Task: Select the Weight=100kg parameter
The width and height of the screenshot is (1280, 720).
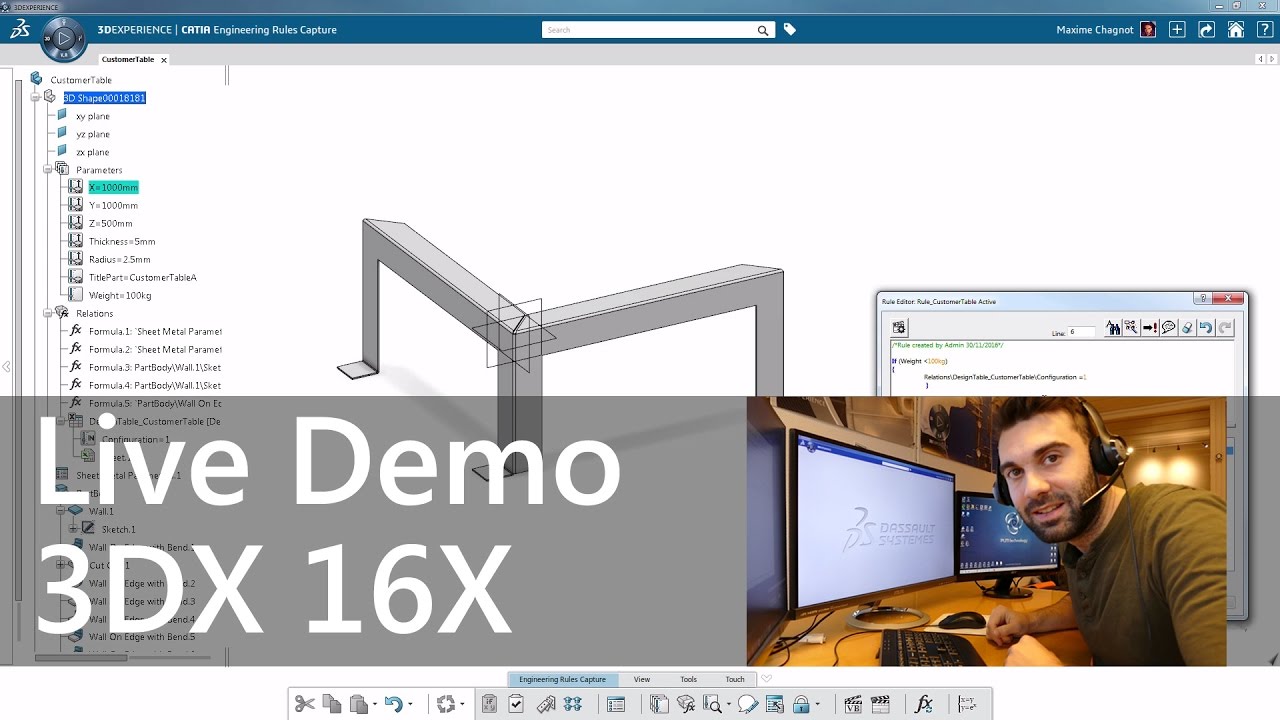Action: pos(120,295)
